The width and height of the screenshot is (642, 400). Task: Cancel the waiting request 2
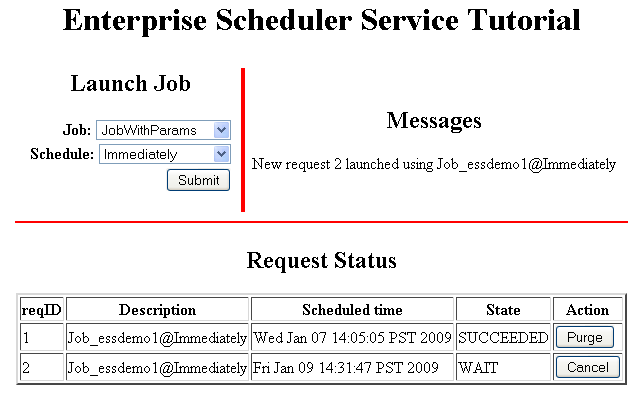[587, 367]
